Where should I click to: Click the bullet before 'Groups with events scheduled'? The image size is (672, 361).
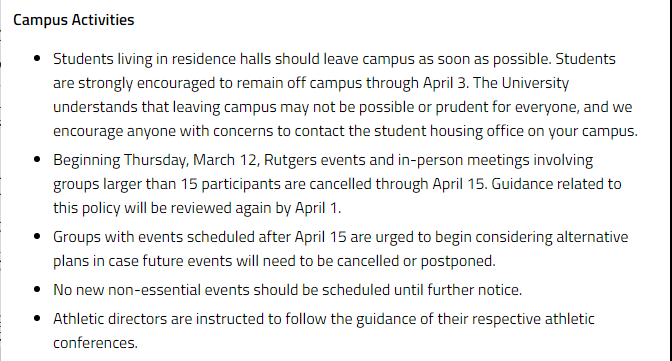pos(37,236)
